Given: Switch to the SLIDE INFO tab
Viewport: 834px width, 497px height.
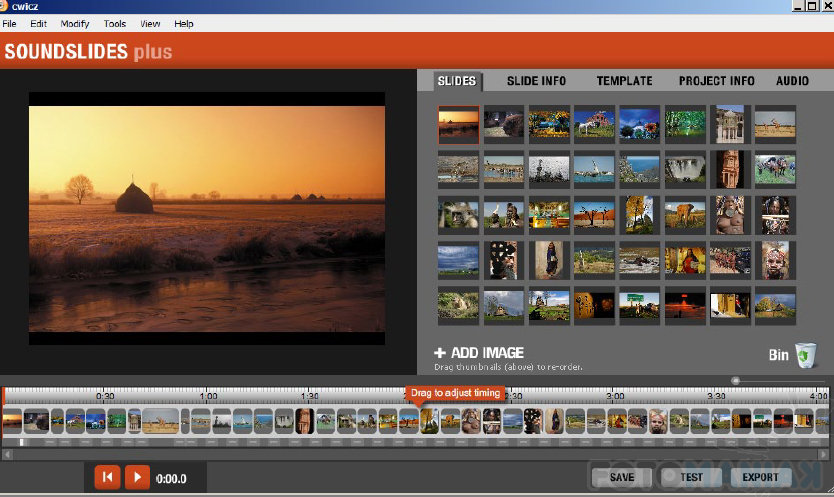Looking at the screenshot, I should click(536, 81).
